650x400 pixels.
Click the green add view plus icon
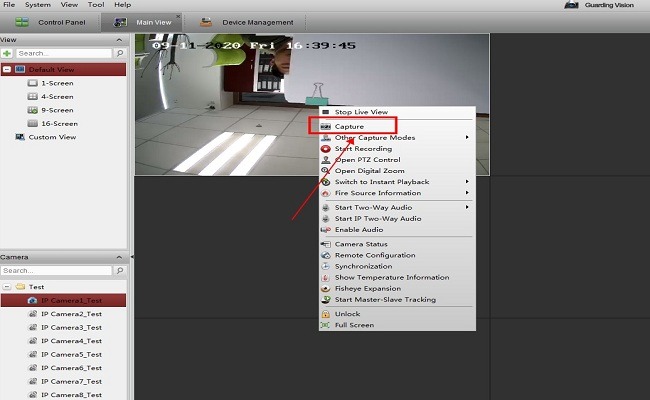[7, 53]
